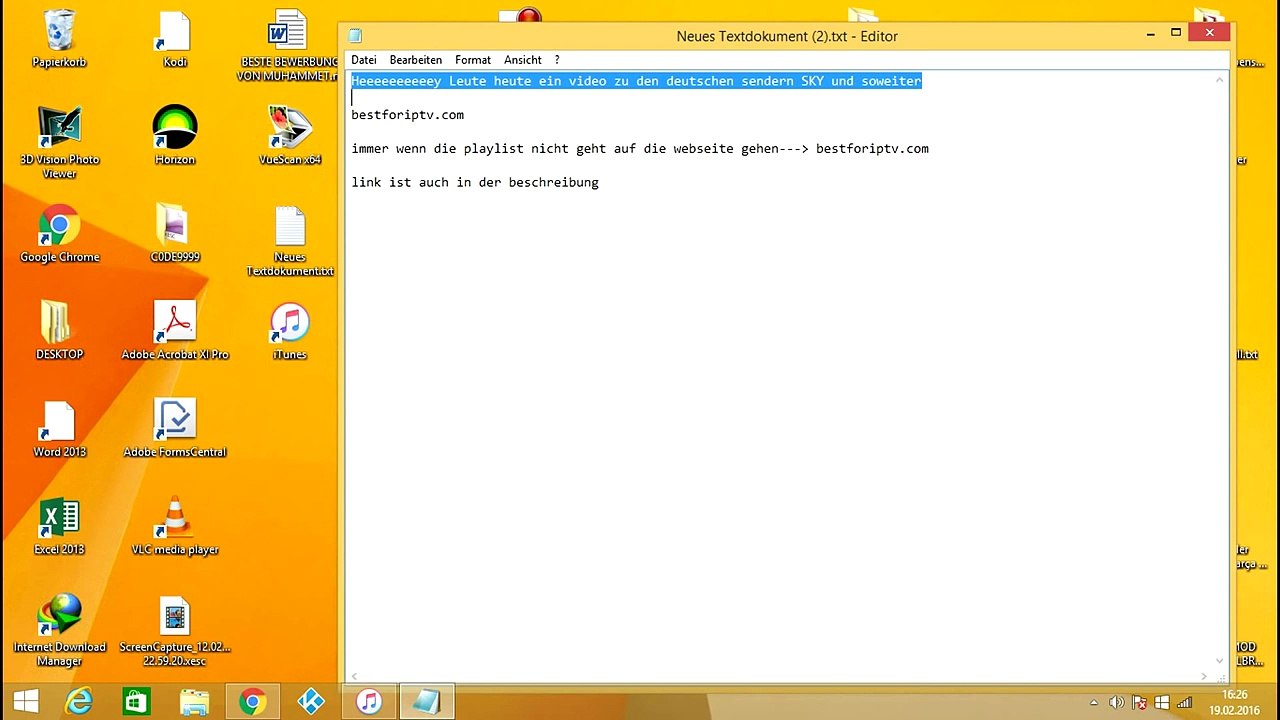This screenshot has width=1280, height=720.
Task: Click the editor's vertical scroll down arrow
Action: 1220,660
